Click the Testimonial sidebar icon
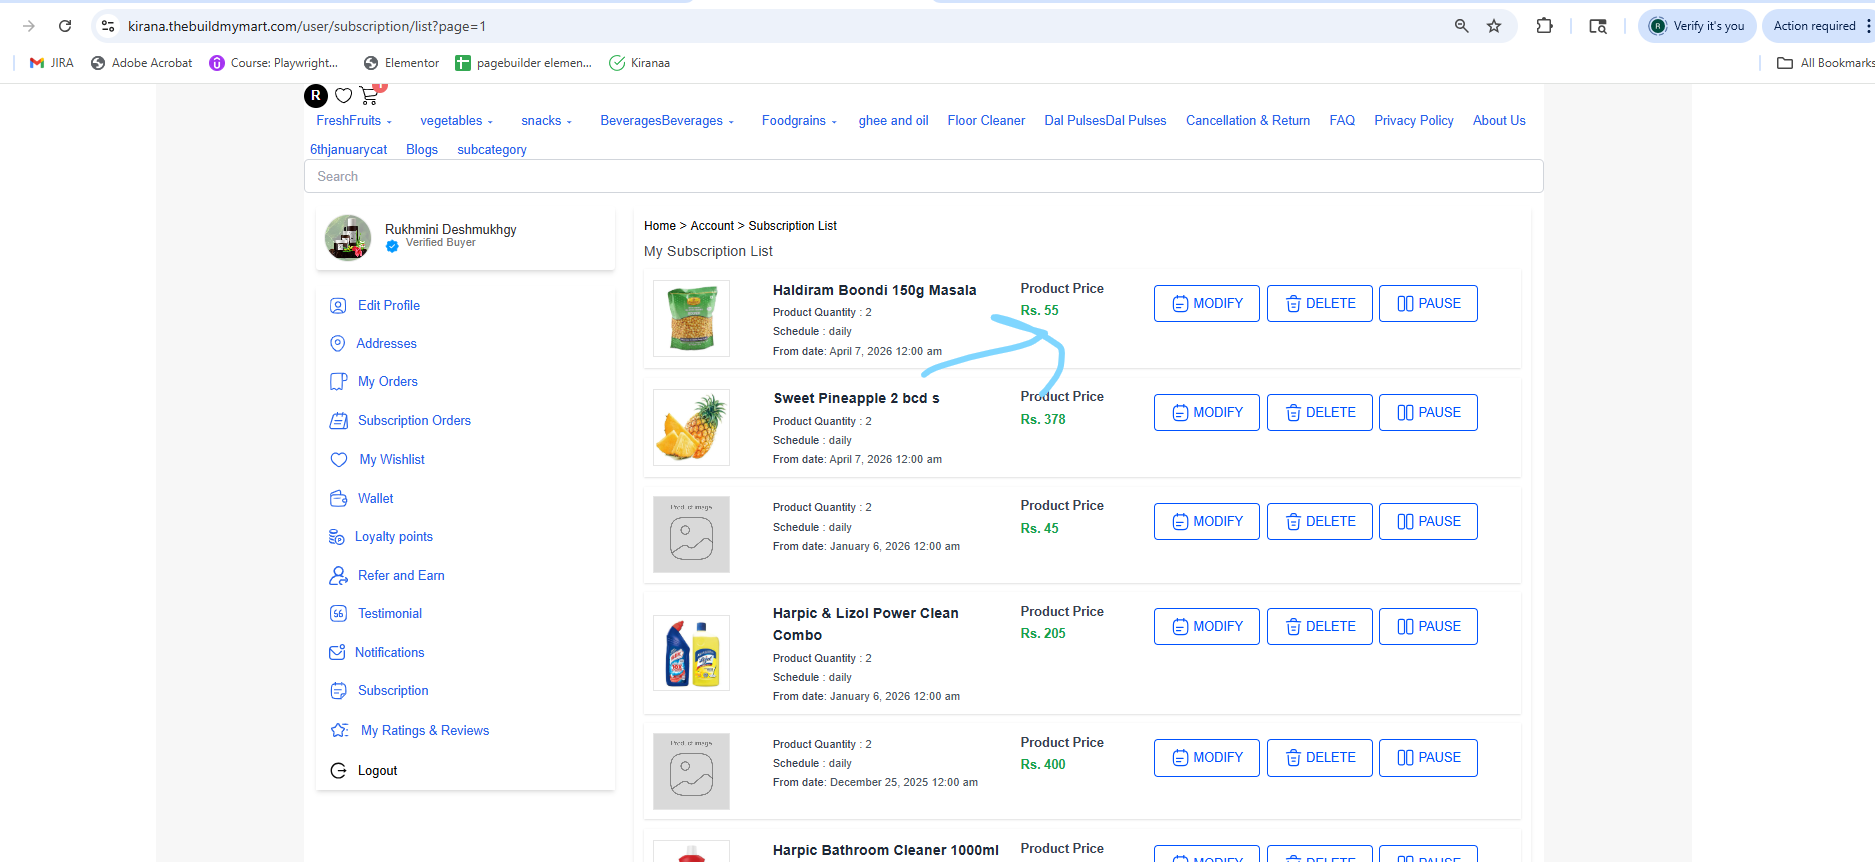Image resolution: width=1875 pixels, height=862 pixels. 338,614
